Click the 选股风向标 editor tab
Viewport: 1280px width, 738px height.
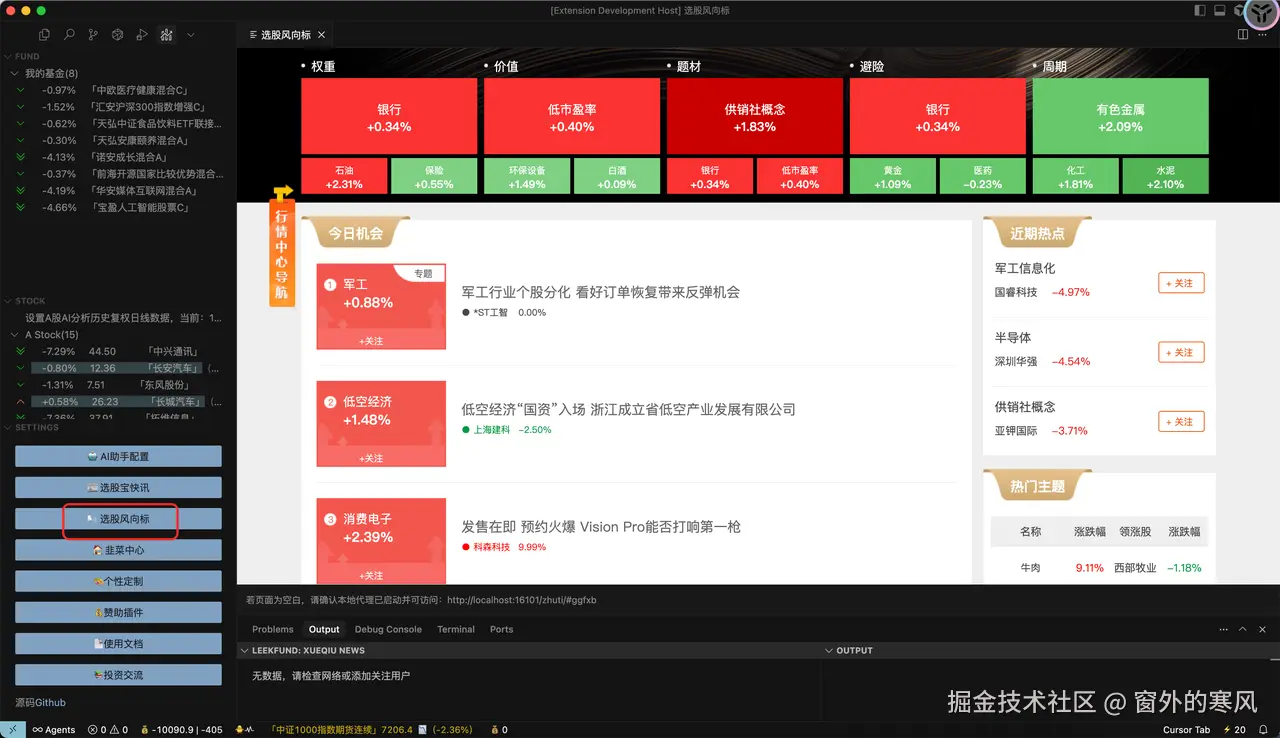click(x=287, y=32)
